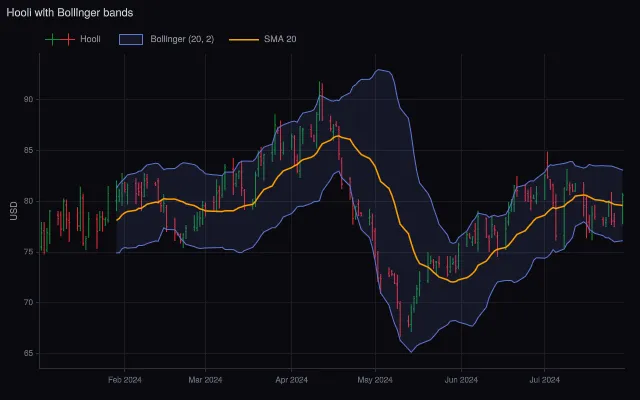Click the 90 y-axis tick label

pos(29,100)
